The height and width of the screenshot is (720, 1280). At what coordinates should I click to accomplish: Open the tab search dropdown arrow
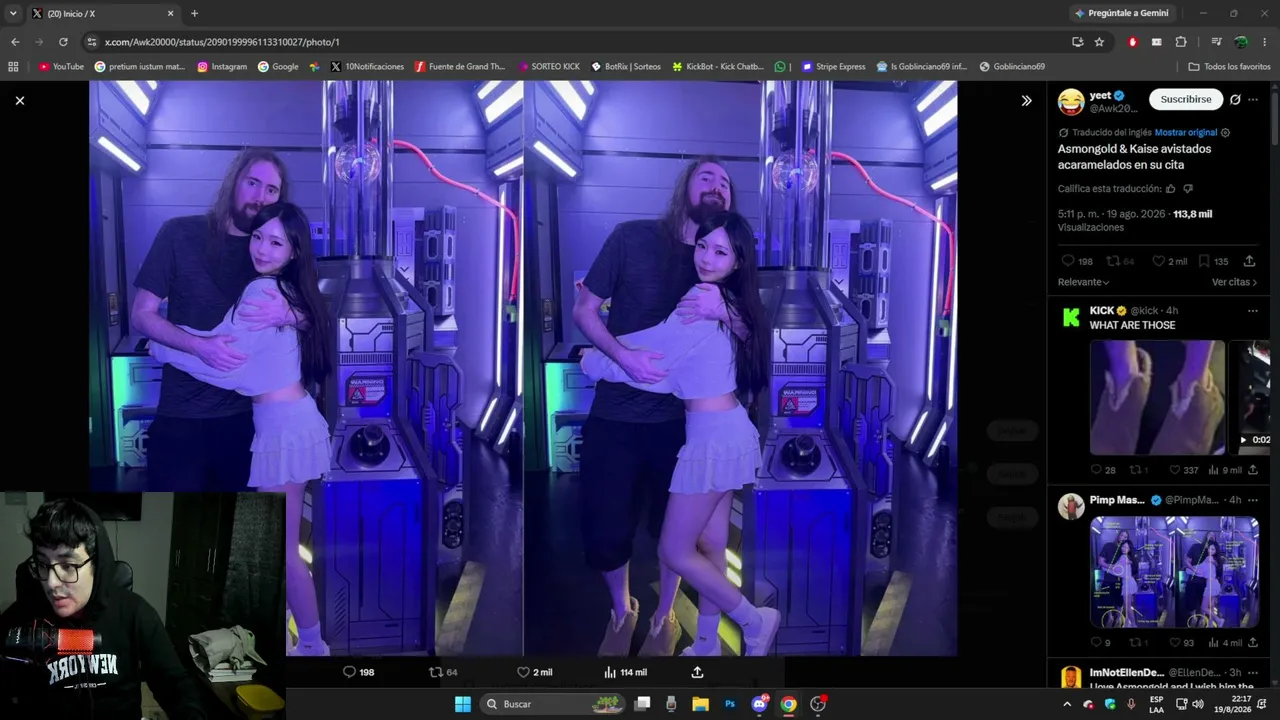[x=13, y=13]
